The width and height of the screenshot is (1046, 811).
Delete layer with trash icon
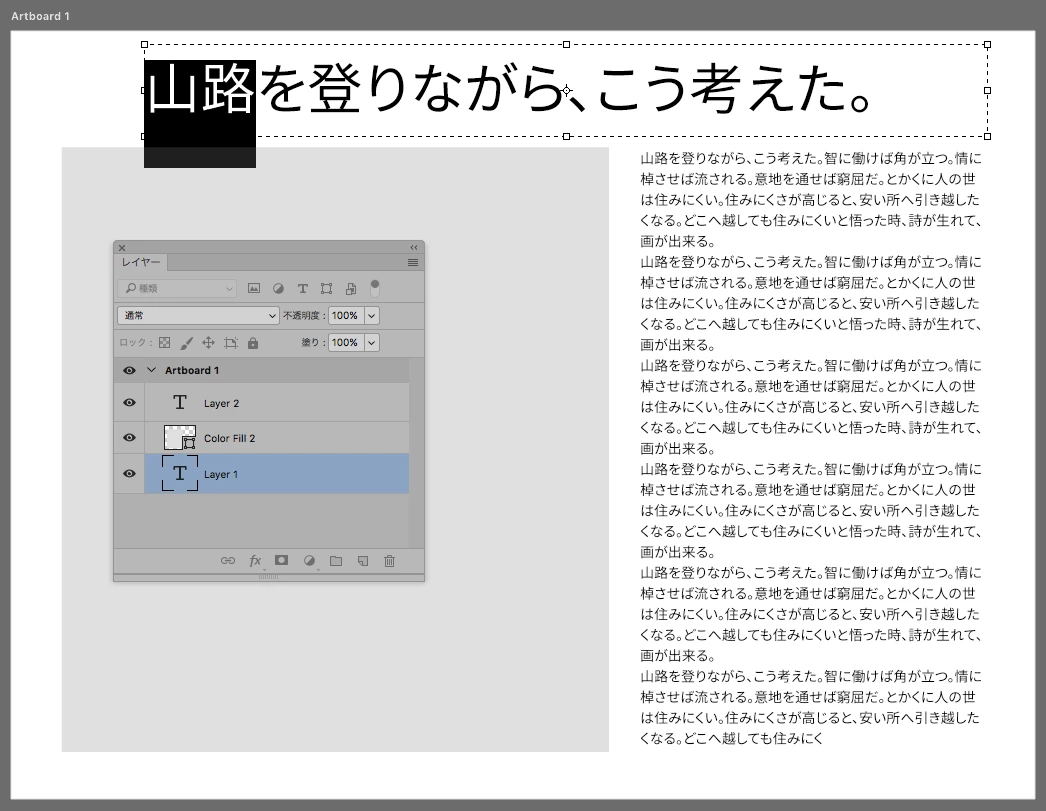click(390, 561)
